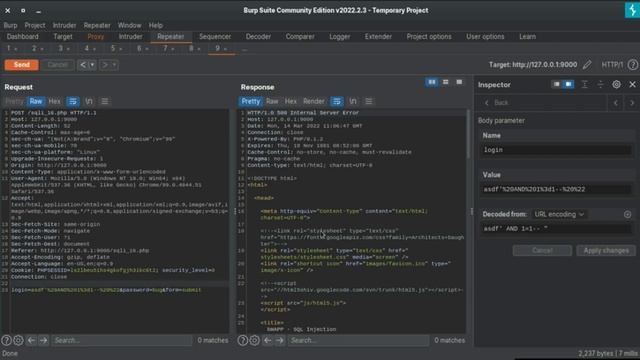Jump to previous Response search match

click(x=268, y=340)
